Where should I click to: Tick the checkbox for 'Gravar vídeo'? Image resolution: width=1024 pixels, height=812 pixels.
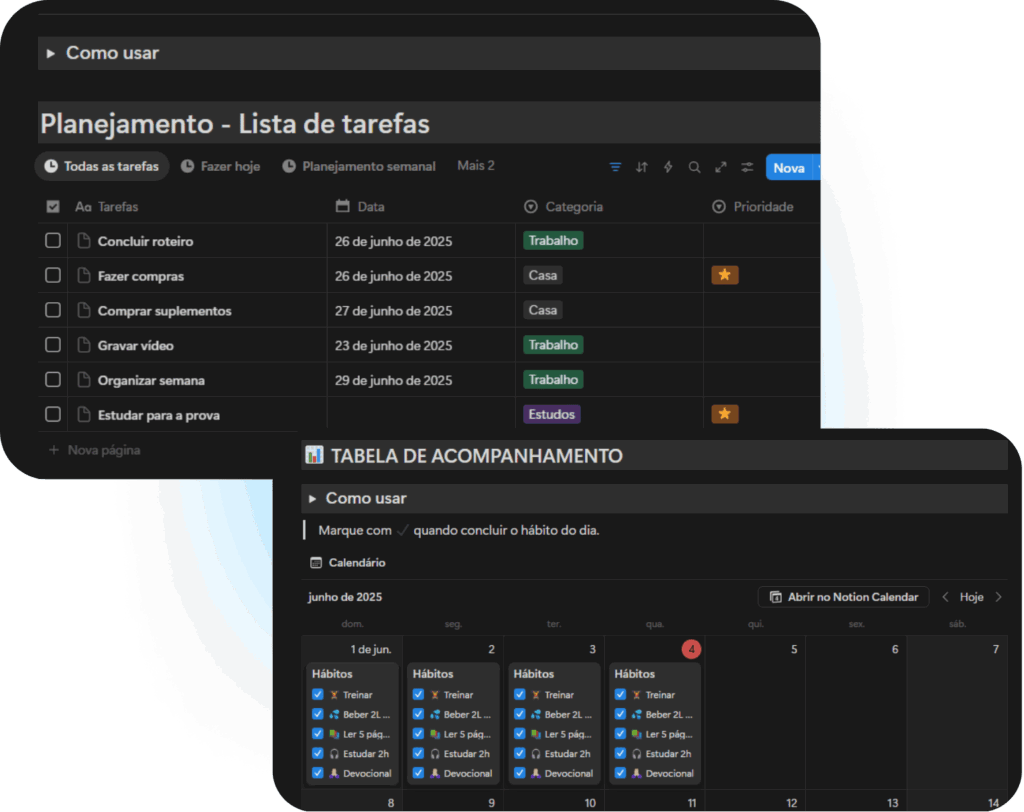click(53, 345)
